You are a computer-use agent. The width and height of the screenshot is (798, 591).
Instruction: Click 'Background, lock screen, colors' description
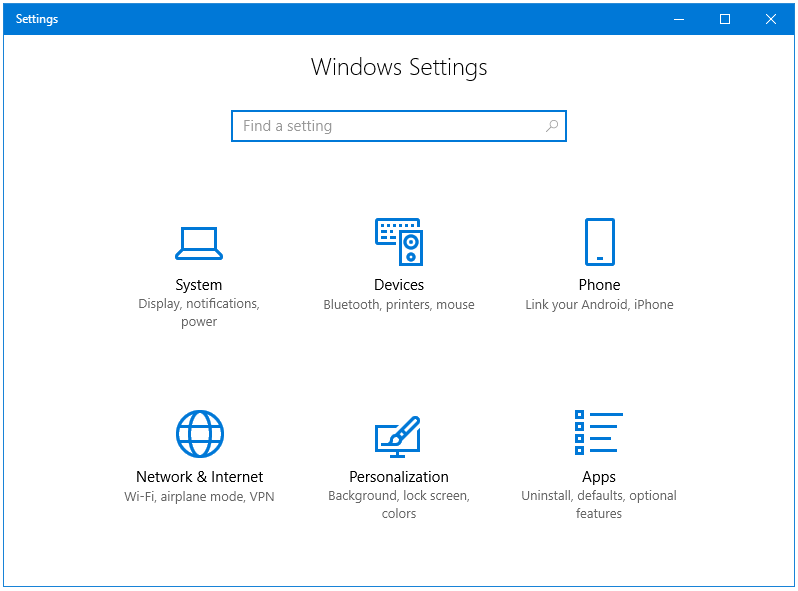[399, 504]
